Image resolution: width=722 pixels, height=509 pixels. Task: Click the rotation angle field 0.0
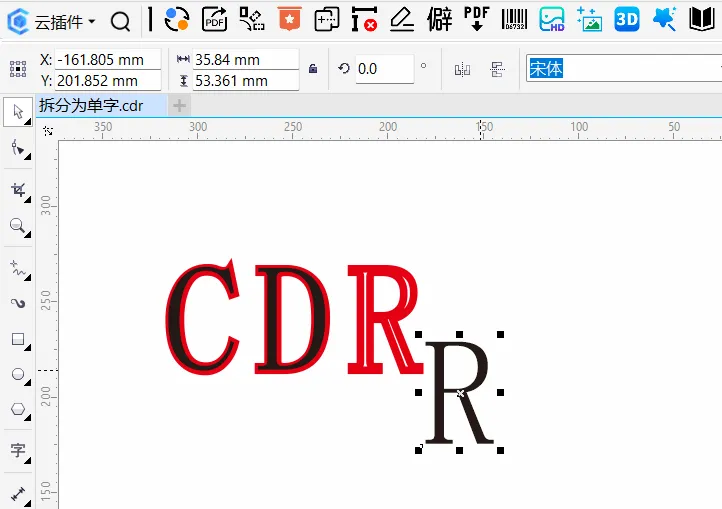click(x=384, y=69)
